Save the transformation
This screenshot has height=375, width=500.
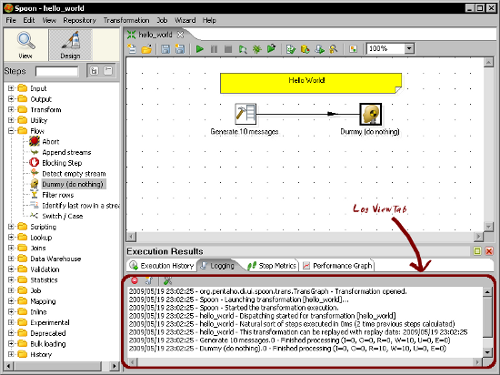pos(166,49)
